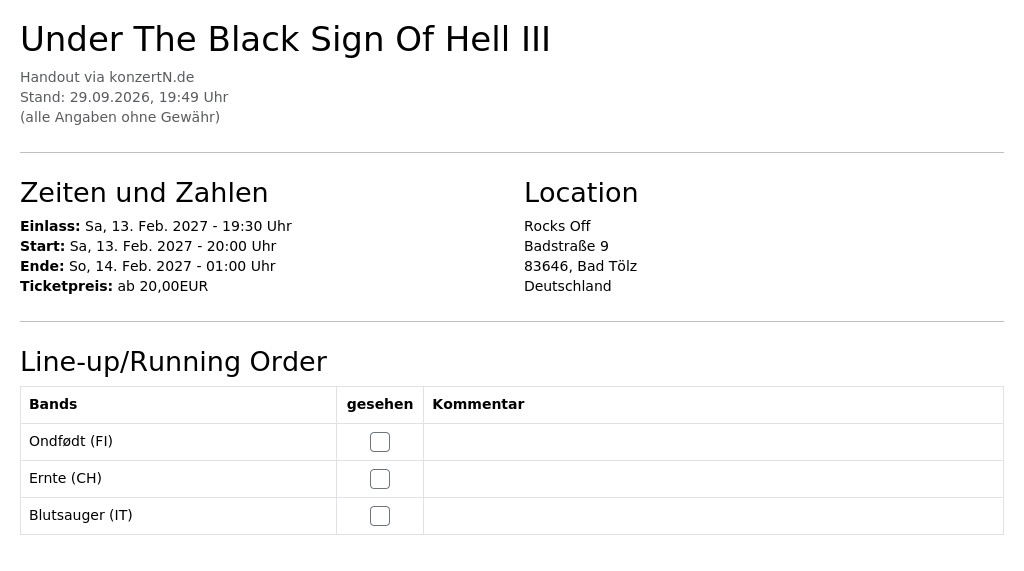1024x571 pixels.
Task: Click the Kommentar cell for Blutsauger
Action: tap(713, 516)
